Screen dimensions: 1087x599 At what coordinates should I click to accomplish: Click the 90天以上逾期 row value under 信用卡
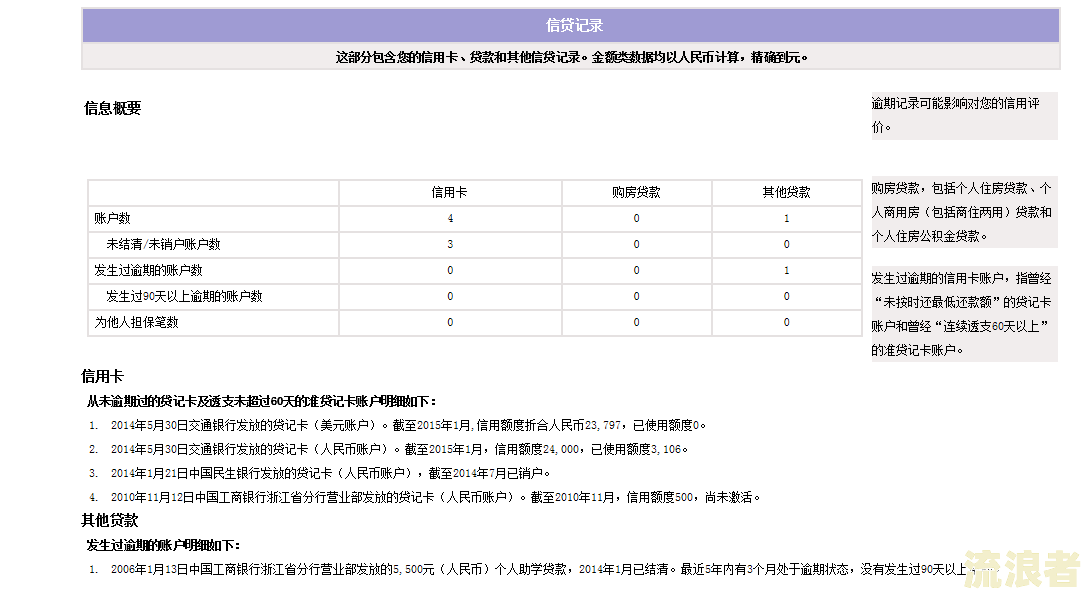pyautogui.click(x=450, y=296)
